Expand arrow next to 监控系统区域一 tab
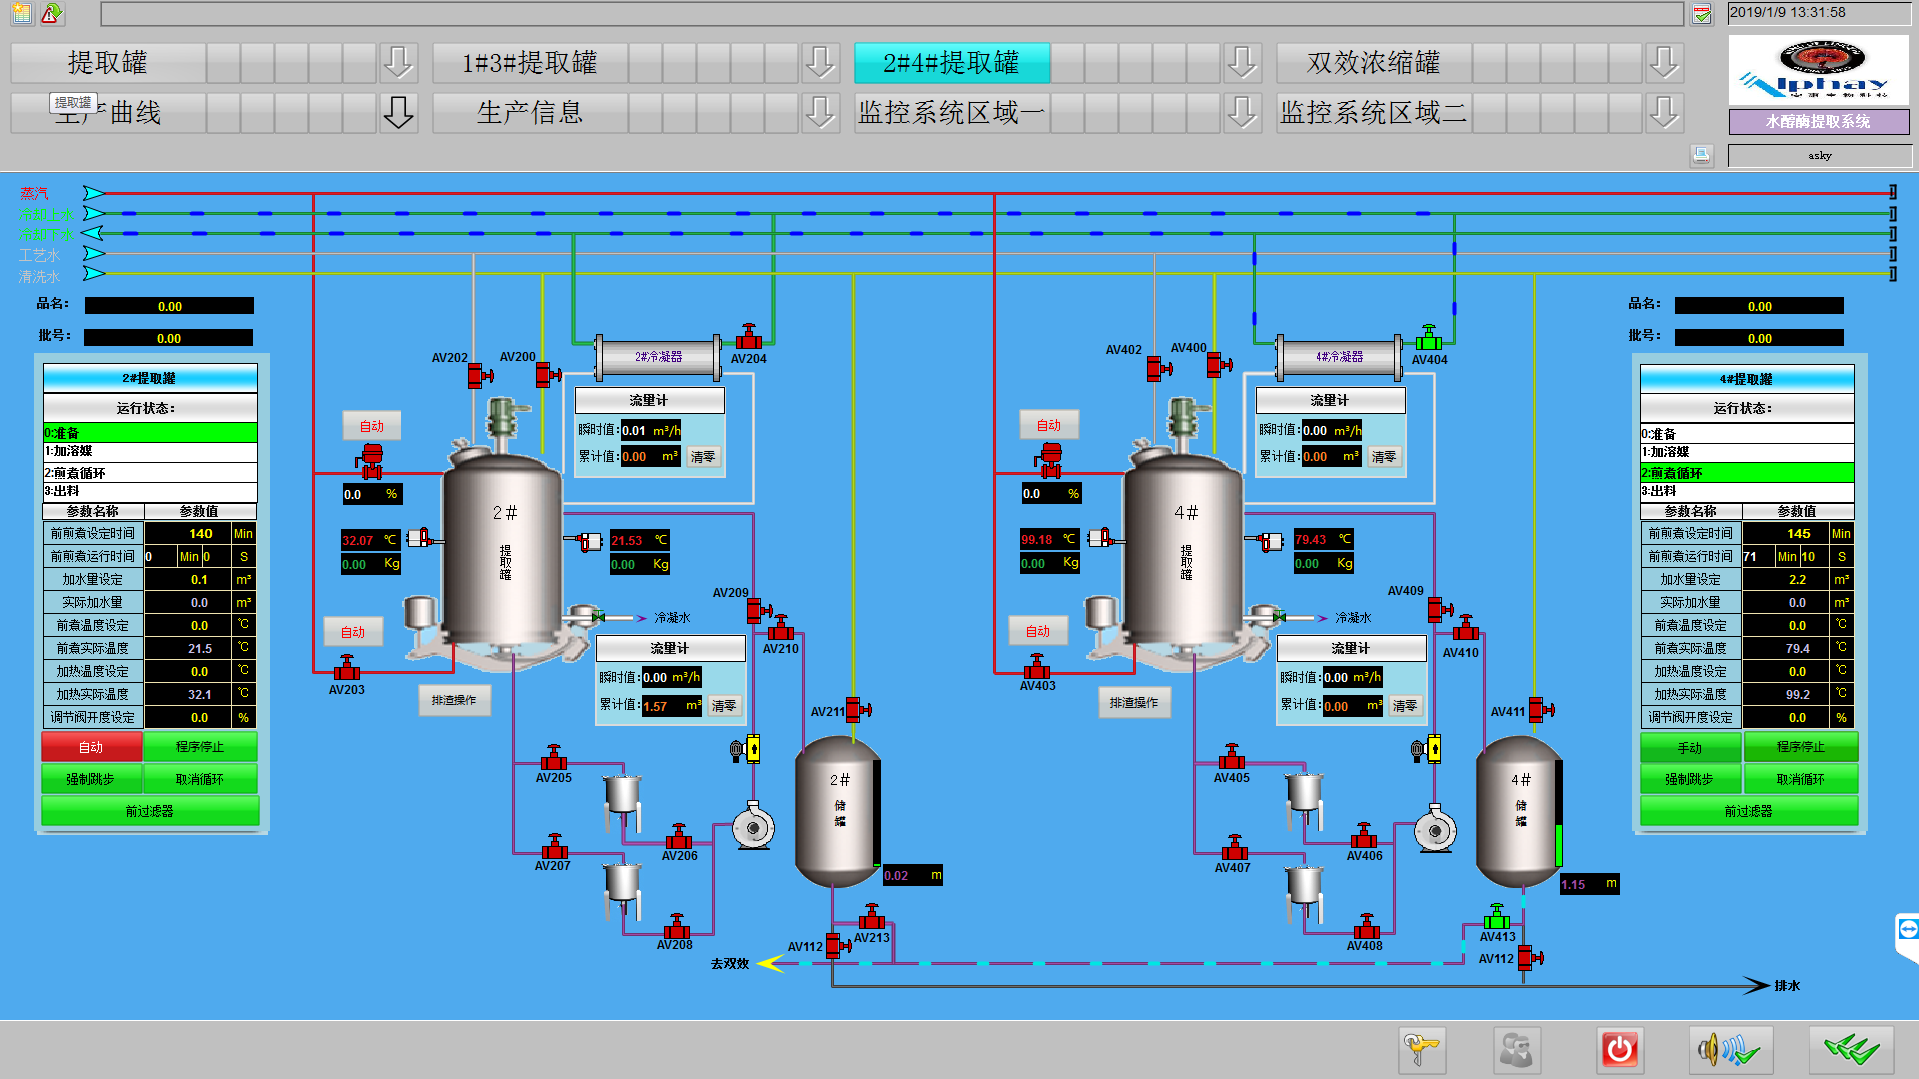Viewport: 1919px width, 1079px height. (x=1242, y=113)
